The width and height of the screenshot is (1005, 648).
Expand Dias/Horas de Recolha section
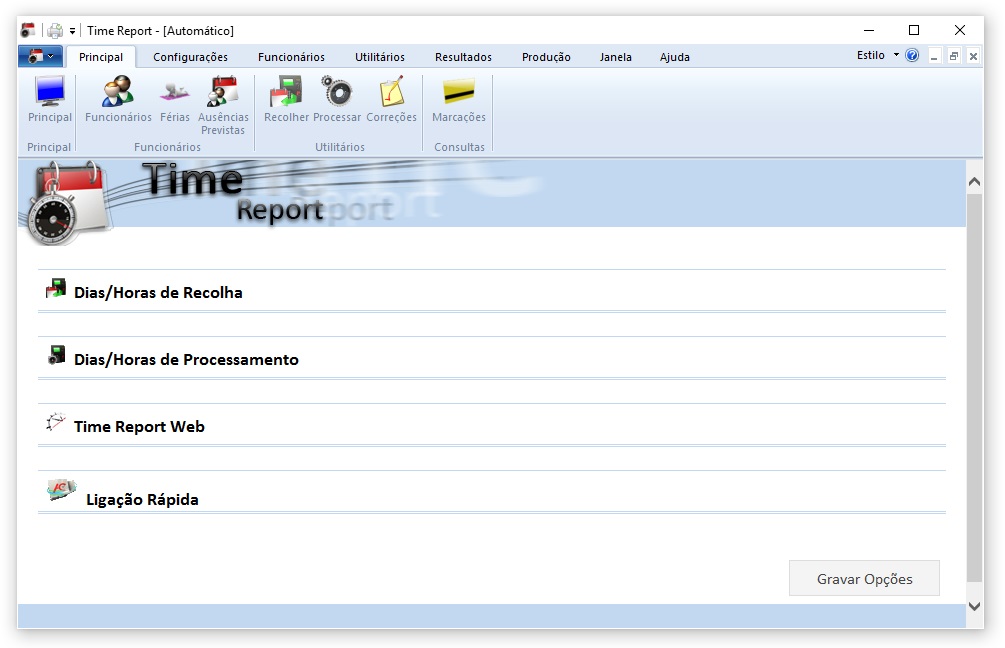pyautogui.click(x=492, y=291)
